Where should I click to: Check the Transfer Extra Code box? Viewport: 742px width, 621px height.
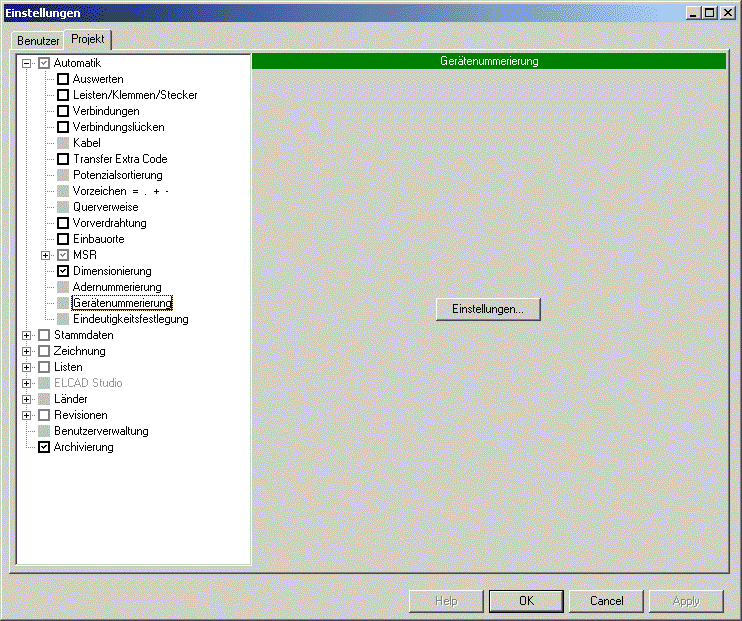point(63,159)
